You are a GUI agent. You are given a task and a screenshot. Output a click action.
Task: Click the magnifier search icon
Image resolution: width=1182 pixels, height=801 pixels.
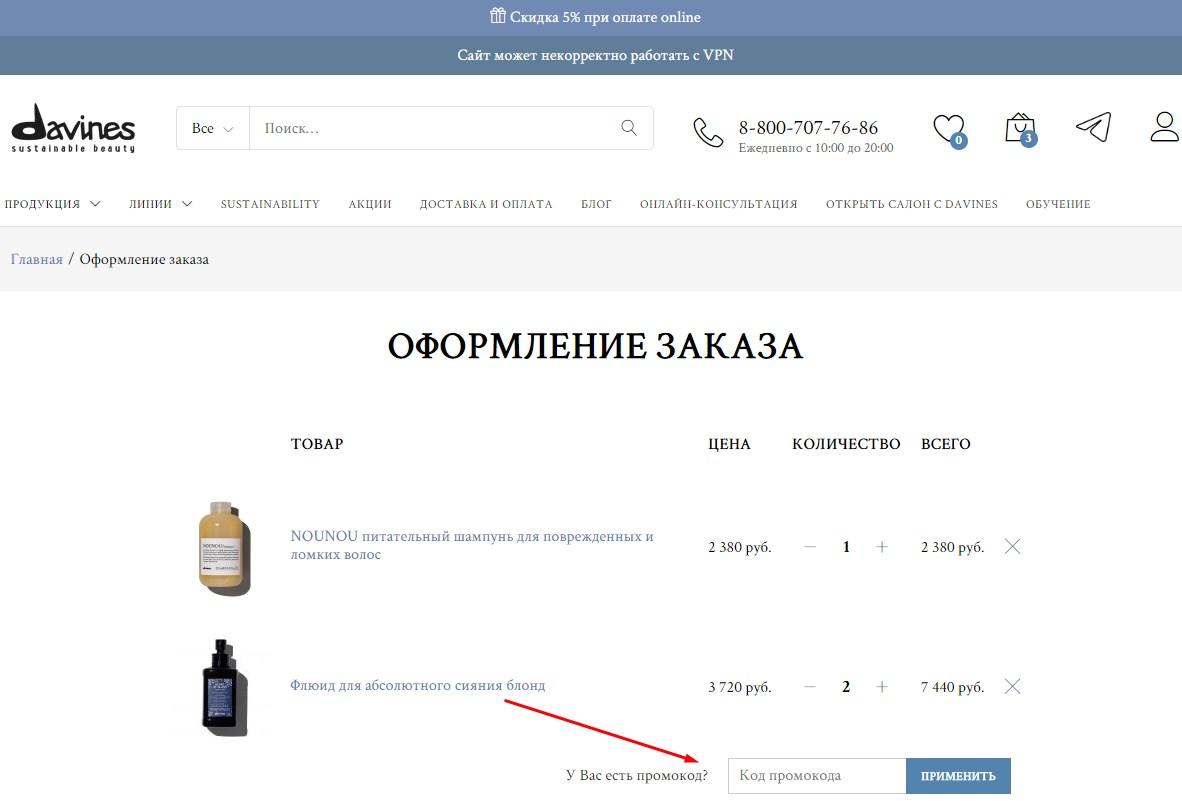tap(629, 127)
